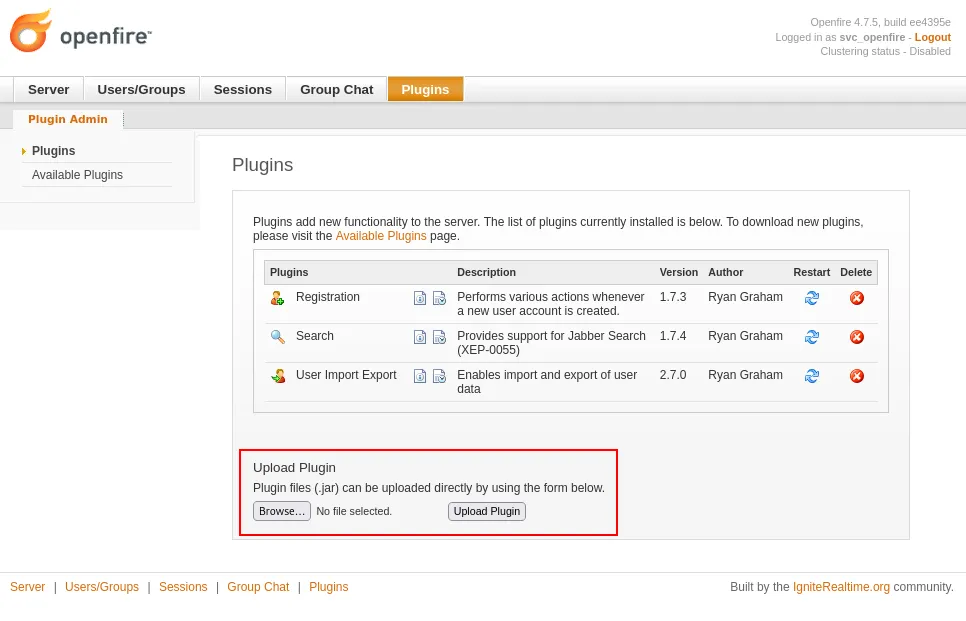Click the Upload Plugin button
This screenshot has height=621, width=966.
tap(487, 511)
